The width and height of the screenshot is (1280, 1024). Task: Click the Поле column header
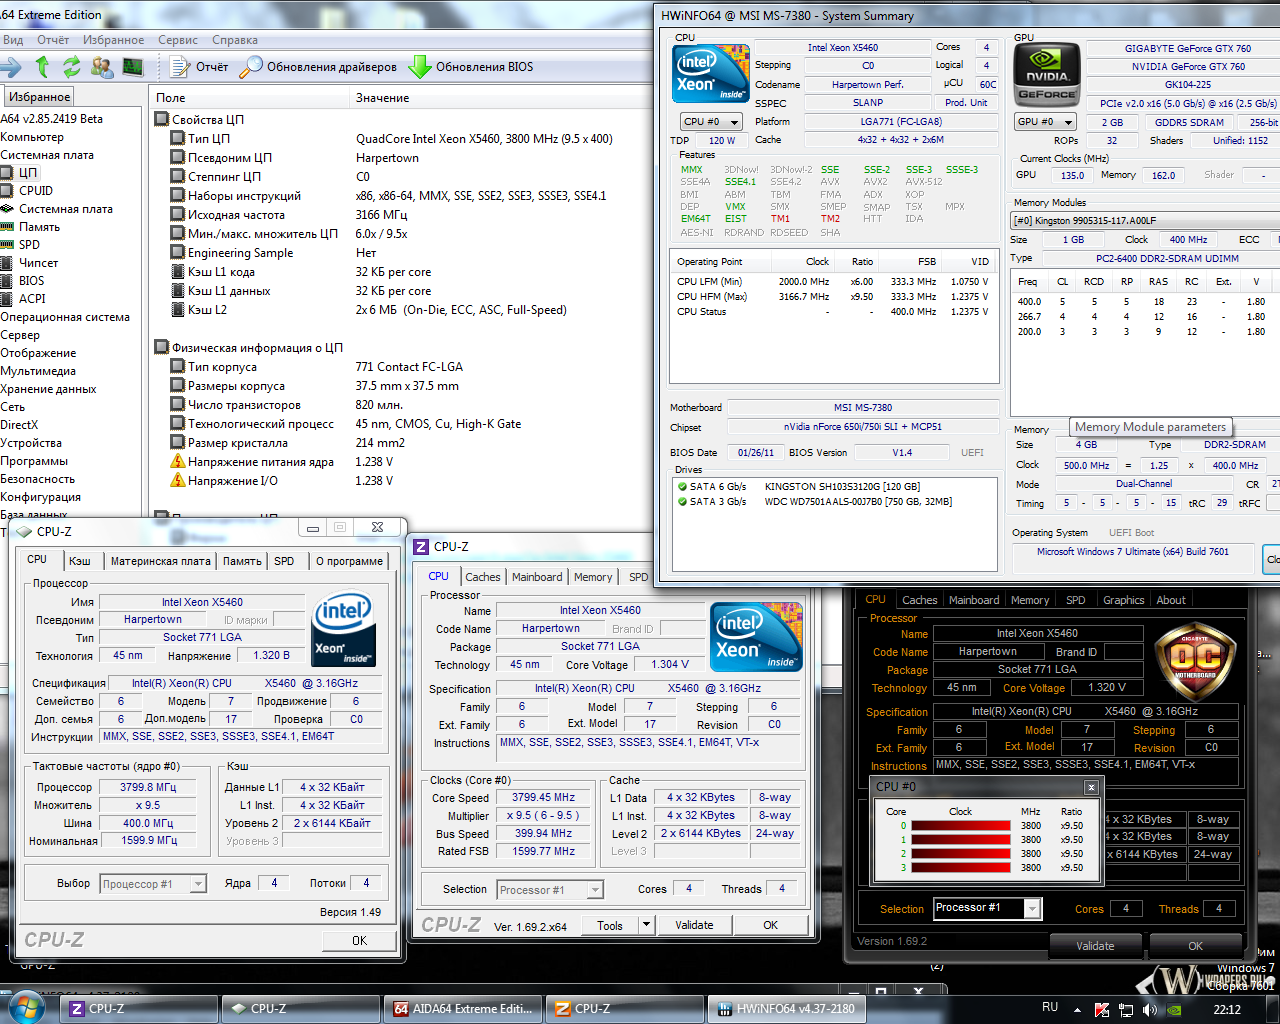click(250, 98)
